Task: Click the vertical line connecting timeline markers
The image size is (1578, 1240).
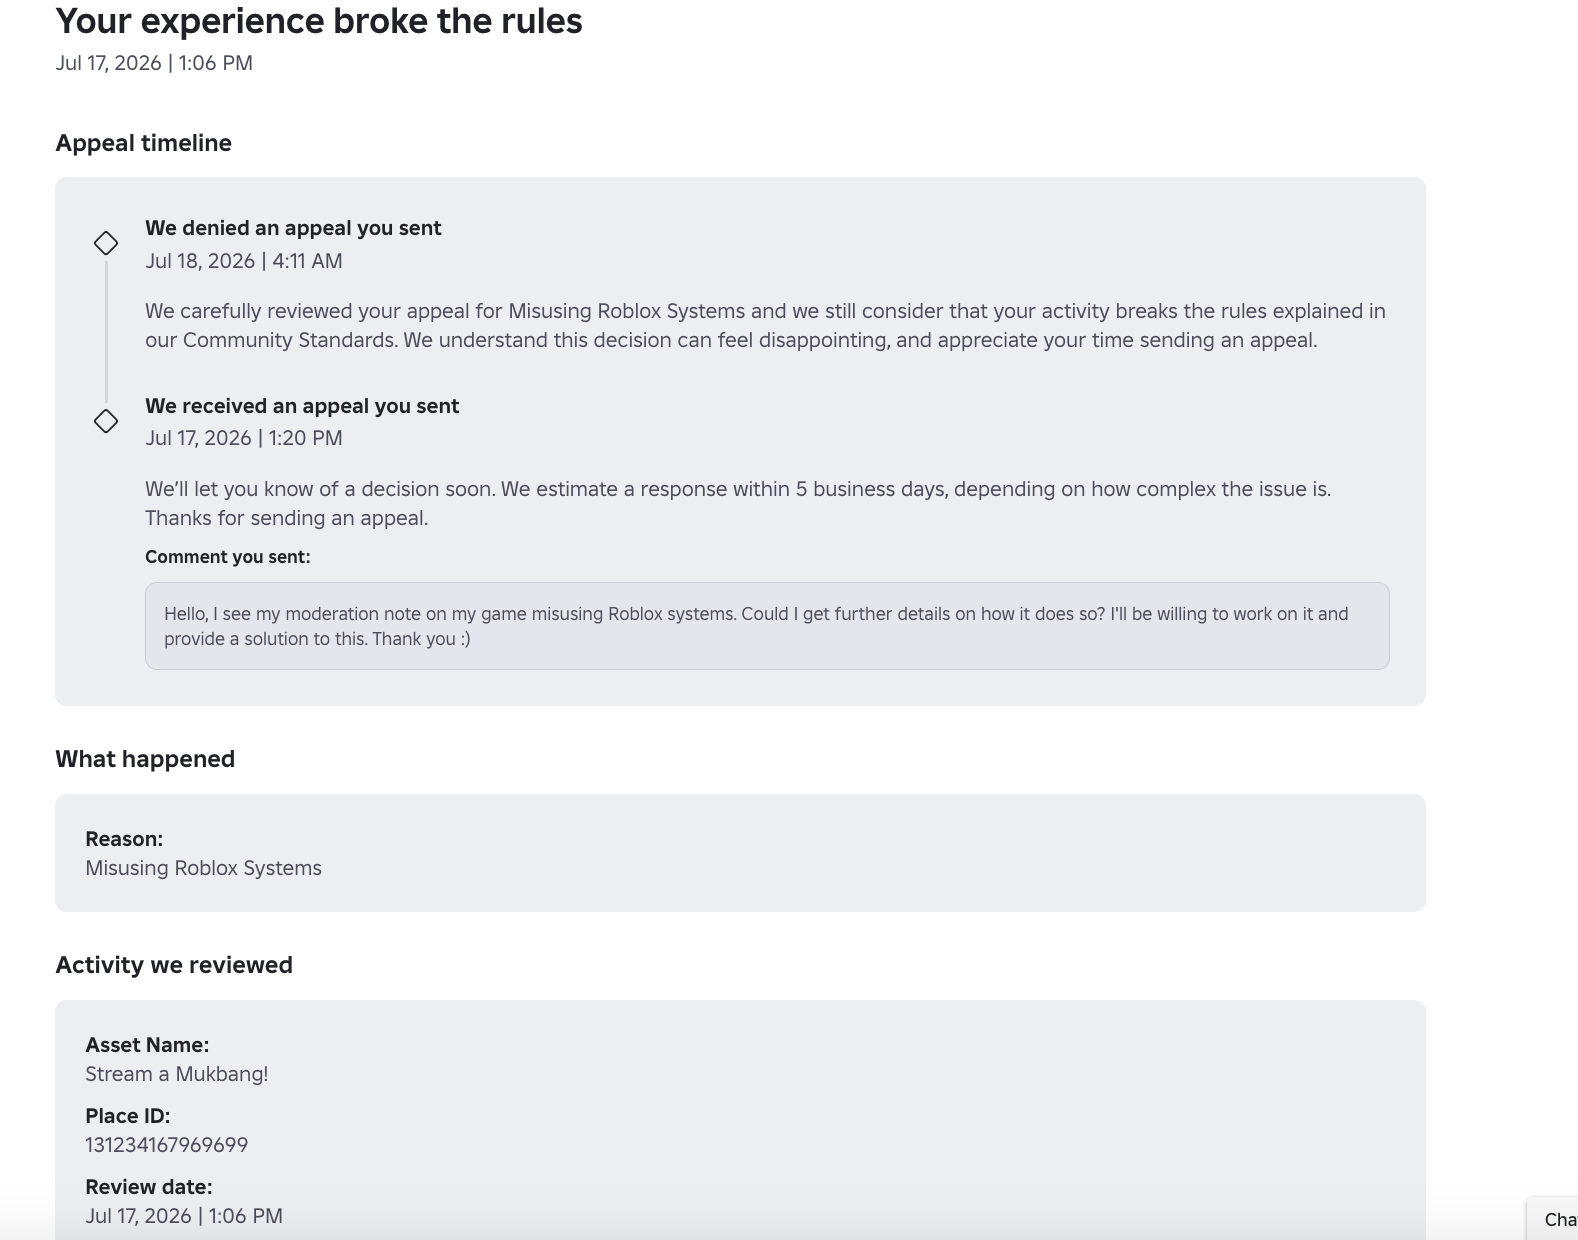Action: (106, 332)
